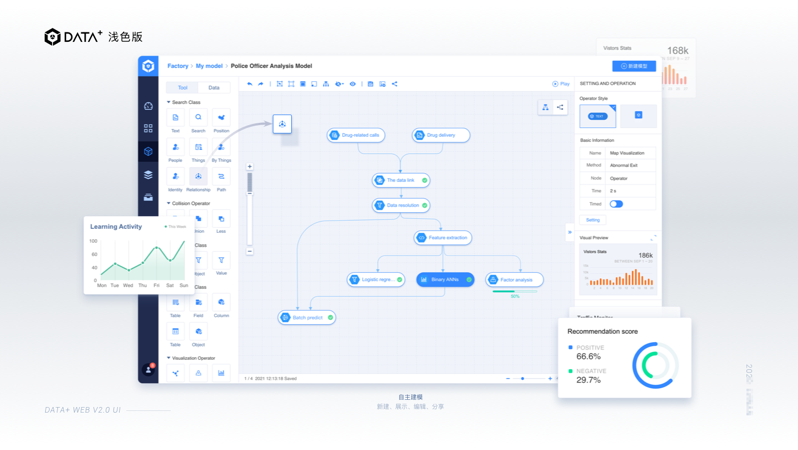Choose the TEXT pill operator style

(x=598, y=116)
